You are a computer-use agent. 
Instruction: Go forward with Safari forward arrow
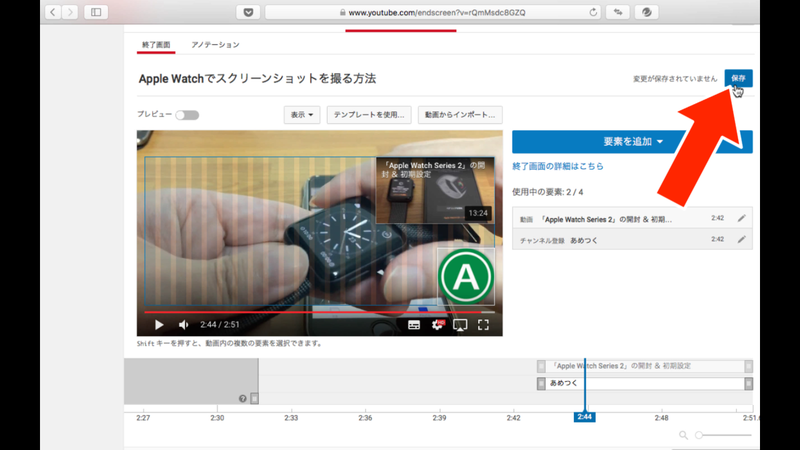coord(70,12)
